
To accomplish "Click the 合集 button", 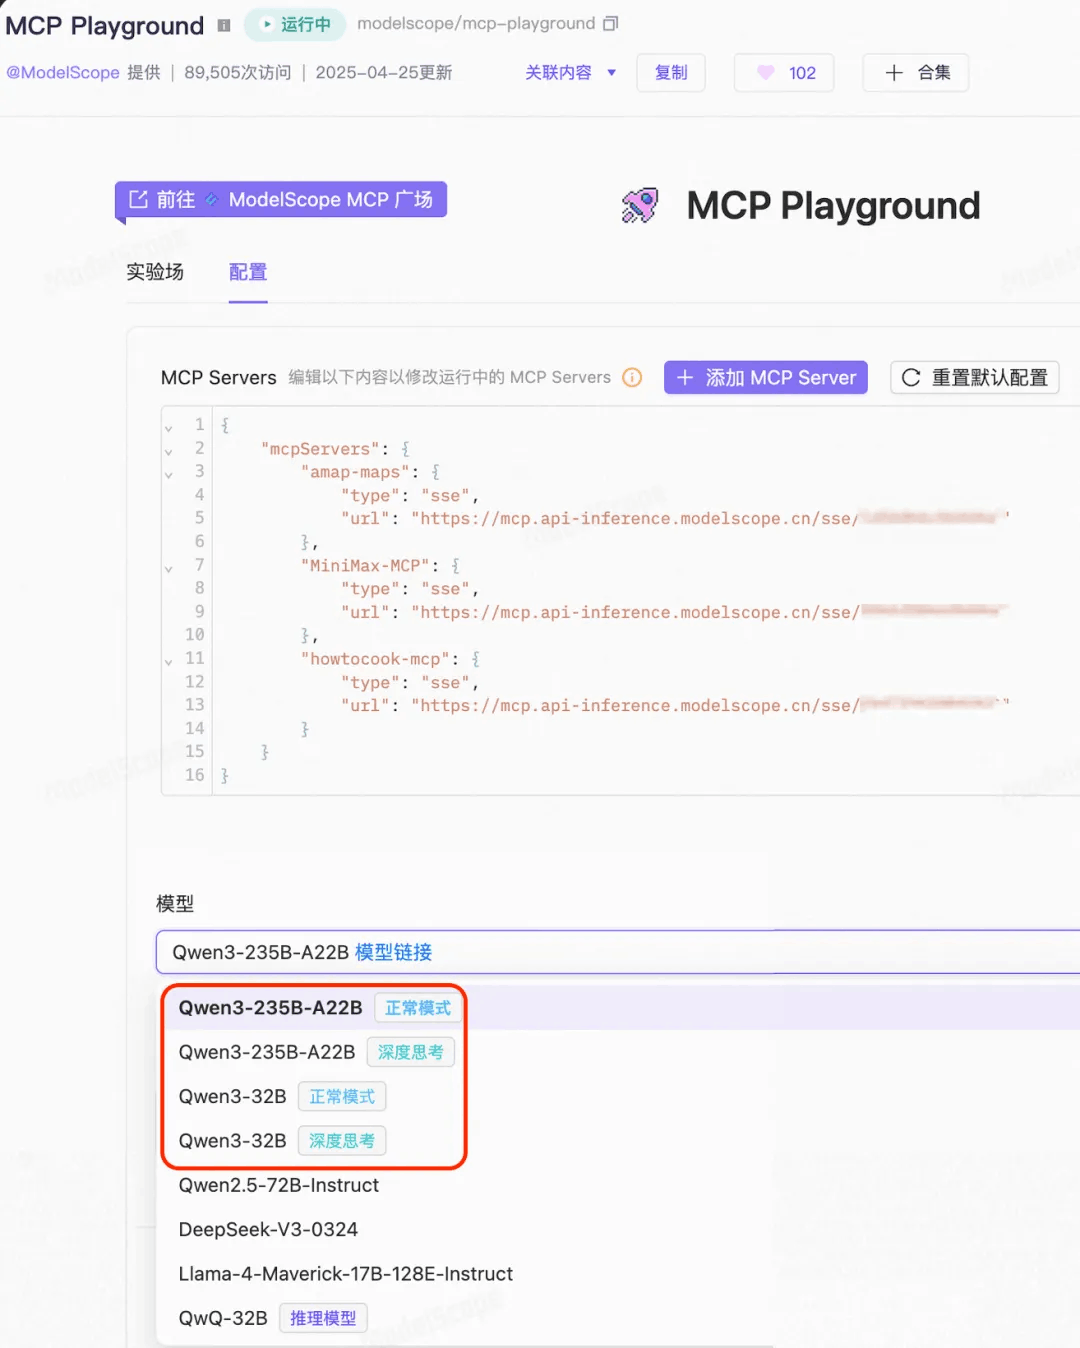I will pos(916,72).
